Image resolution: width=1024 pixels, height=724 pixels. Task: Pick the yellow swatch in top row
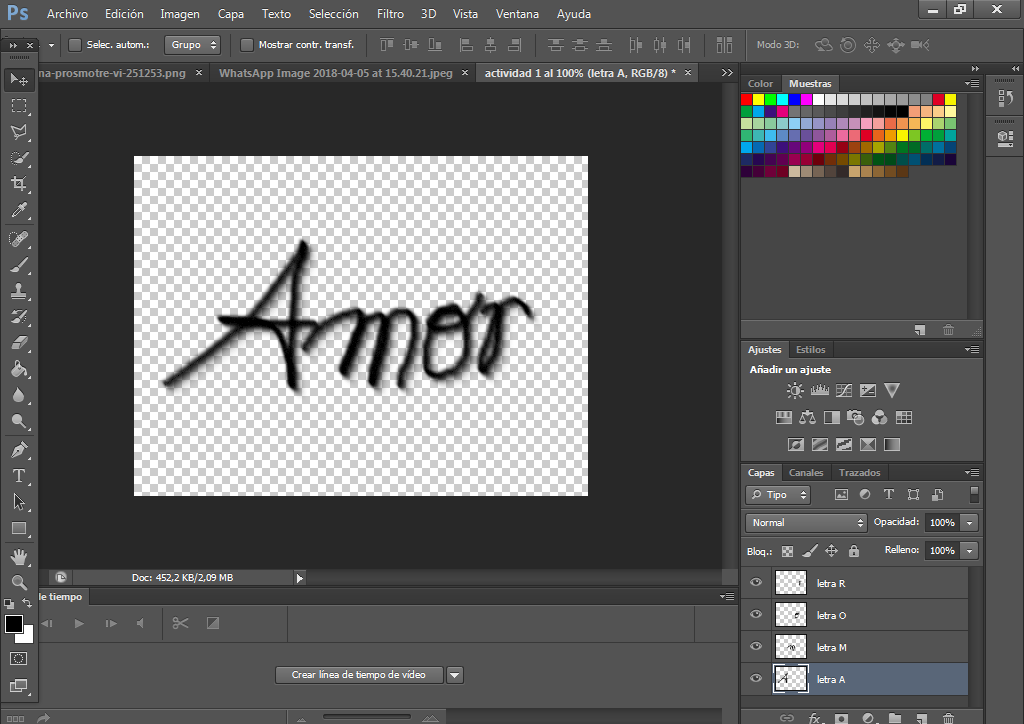pyautogui.click(x=758, y=99)
